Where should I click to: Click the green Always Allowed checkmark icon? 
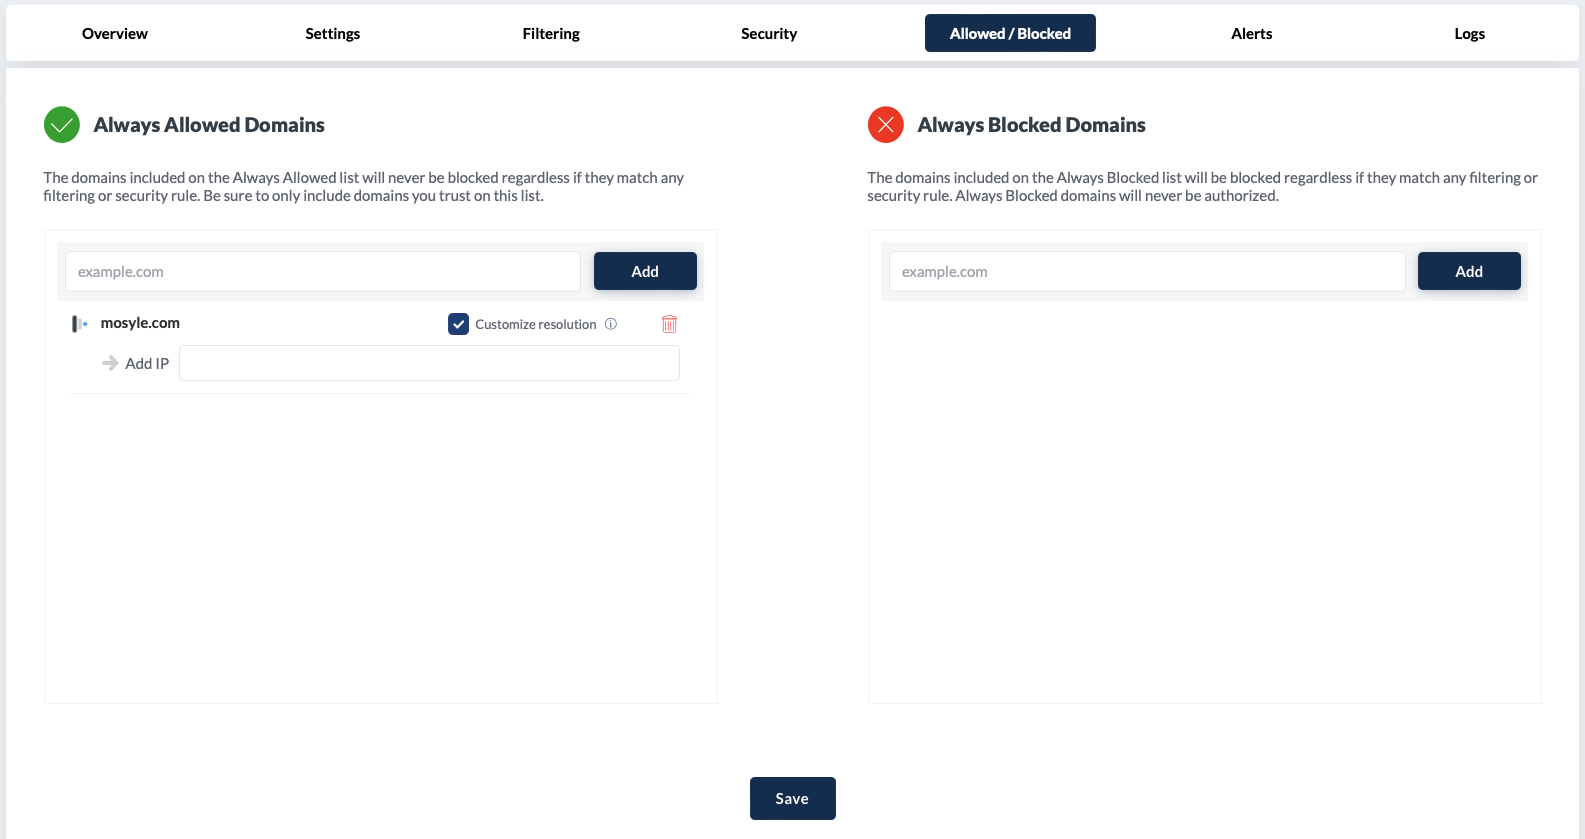pyautogui.click(x=62, y=125)
